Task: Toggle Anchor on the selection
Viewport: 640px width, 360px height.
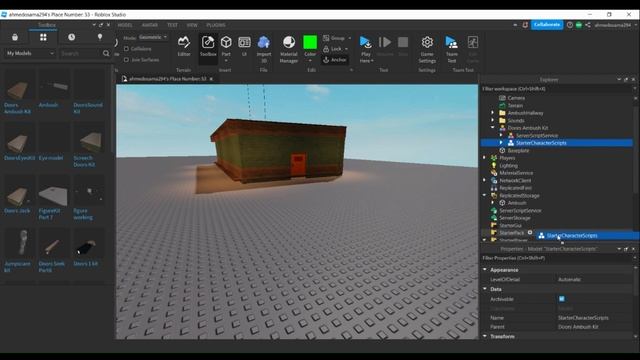Action: pos(335,60)
